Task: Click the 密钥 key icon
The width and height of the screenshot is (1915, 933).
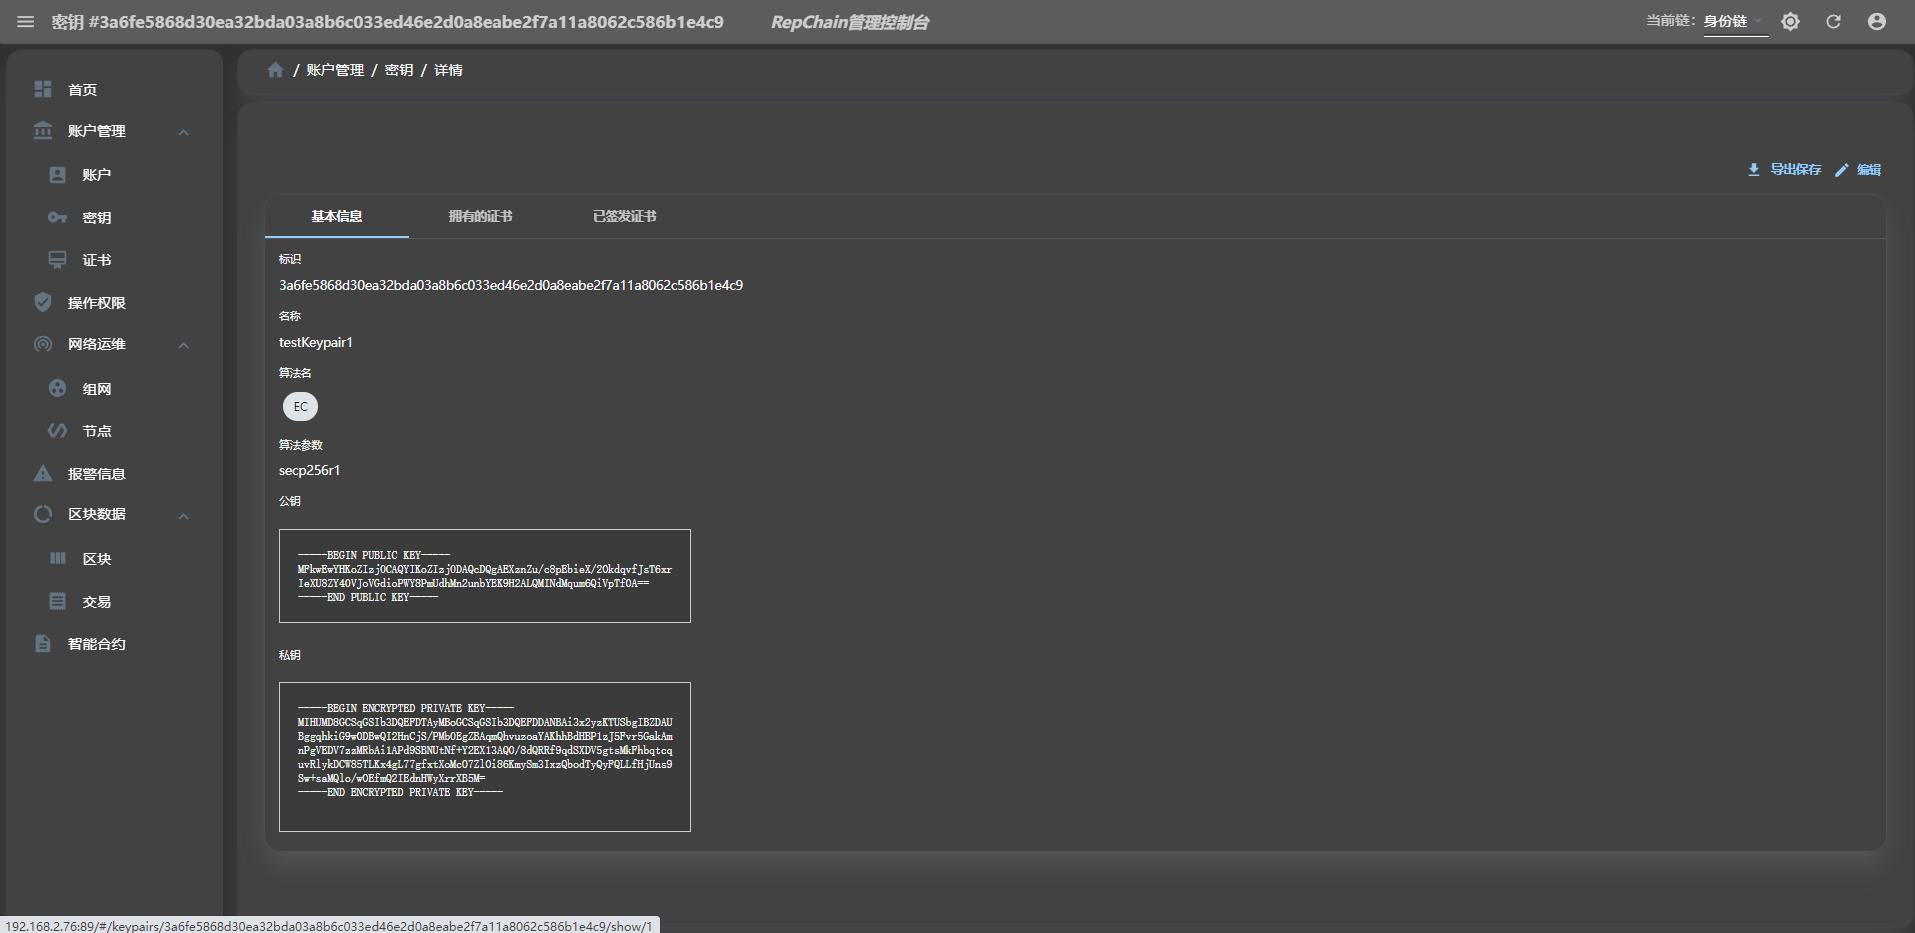Action: click(58, 217)
